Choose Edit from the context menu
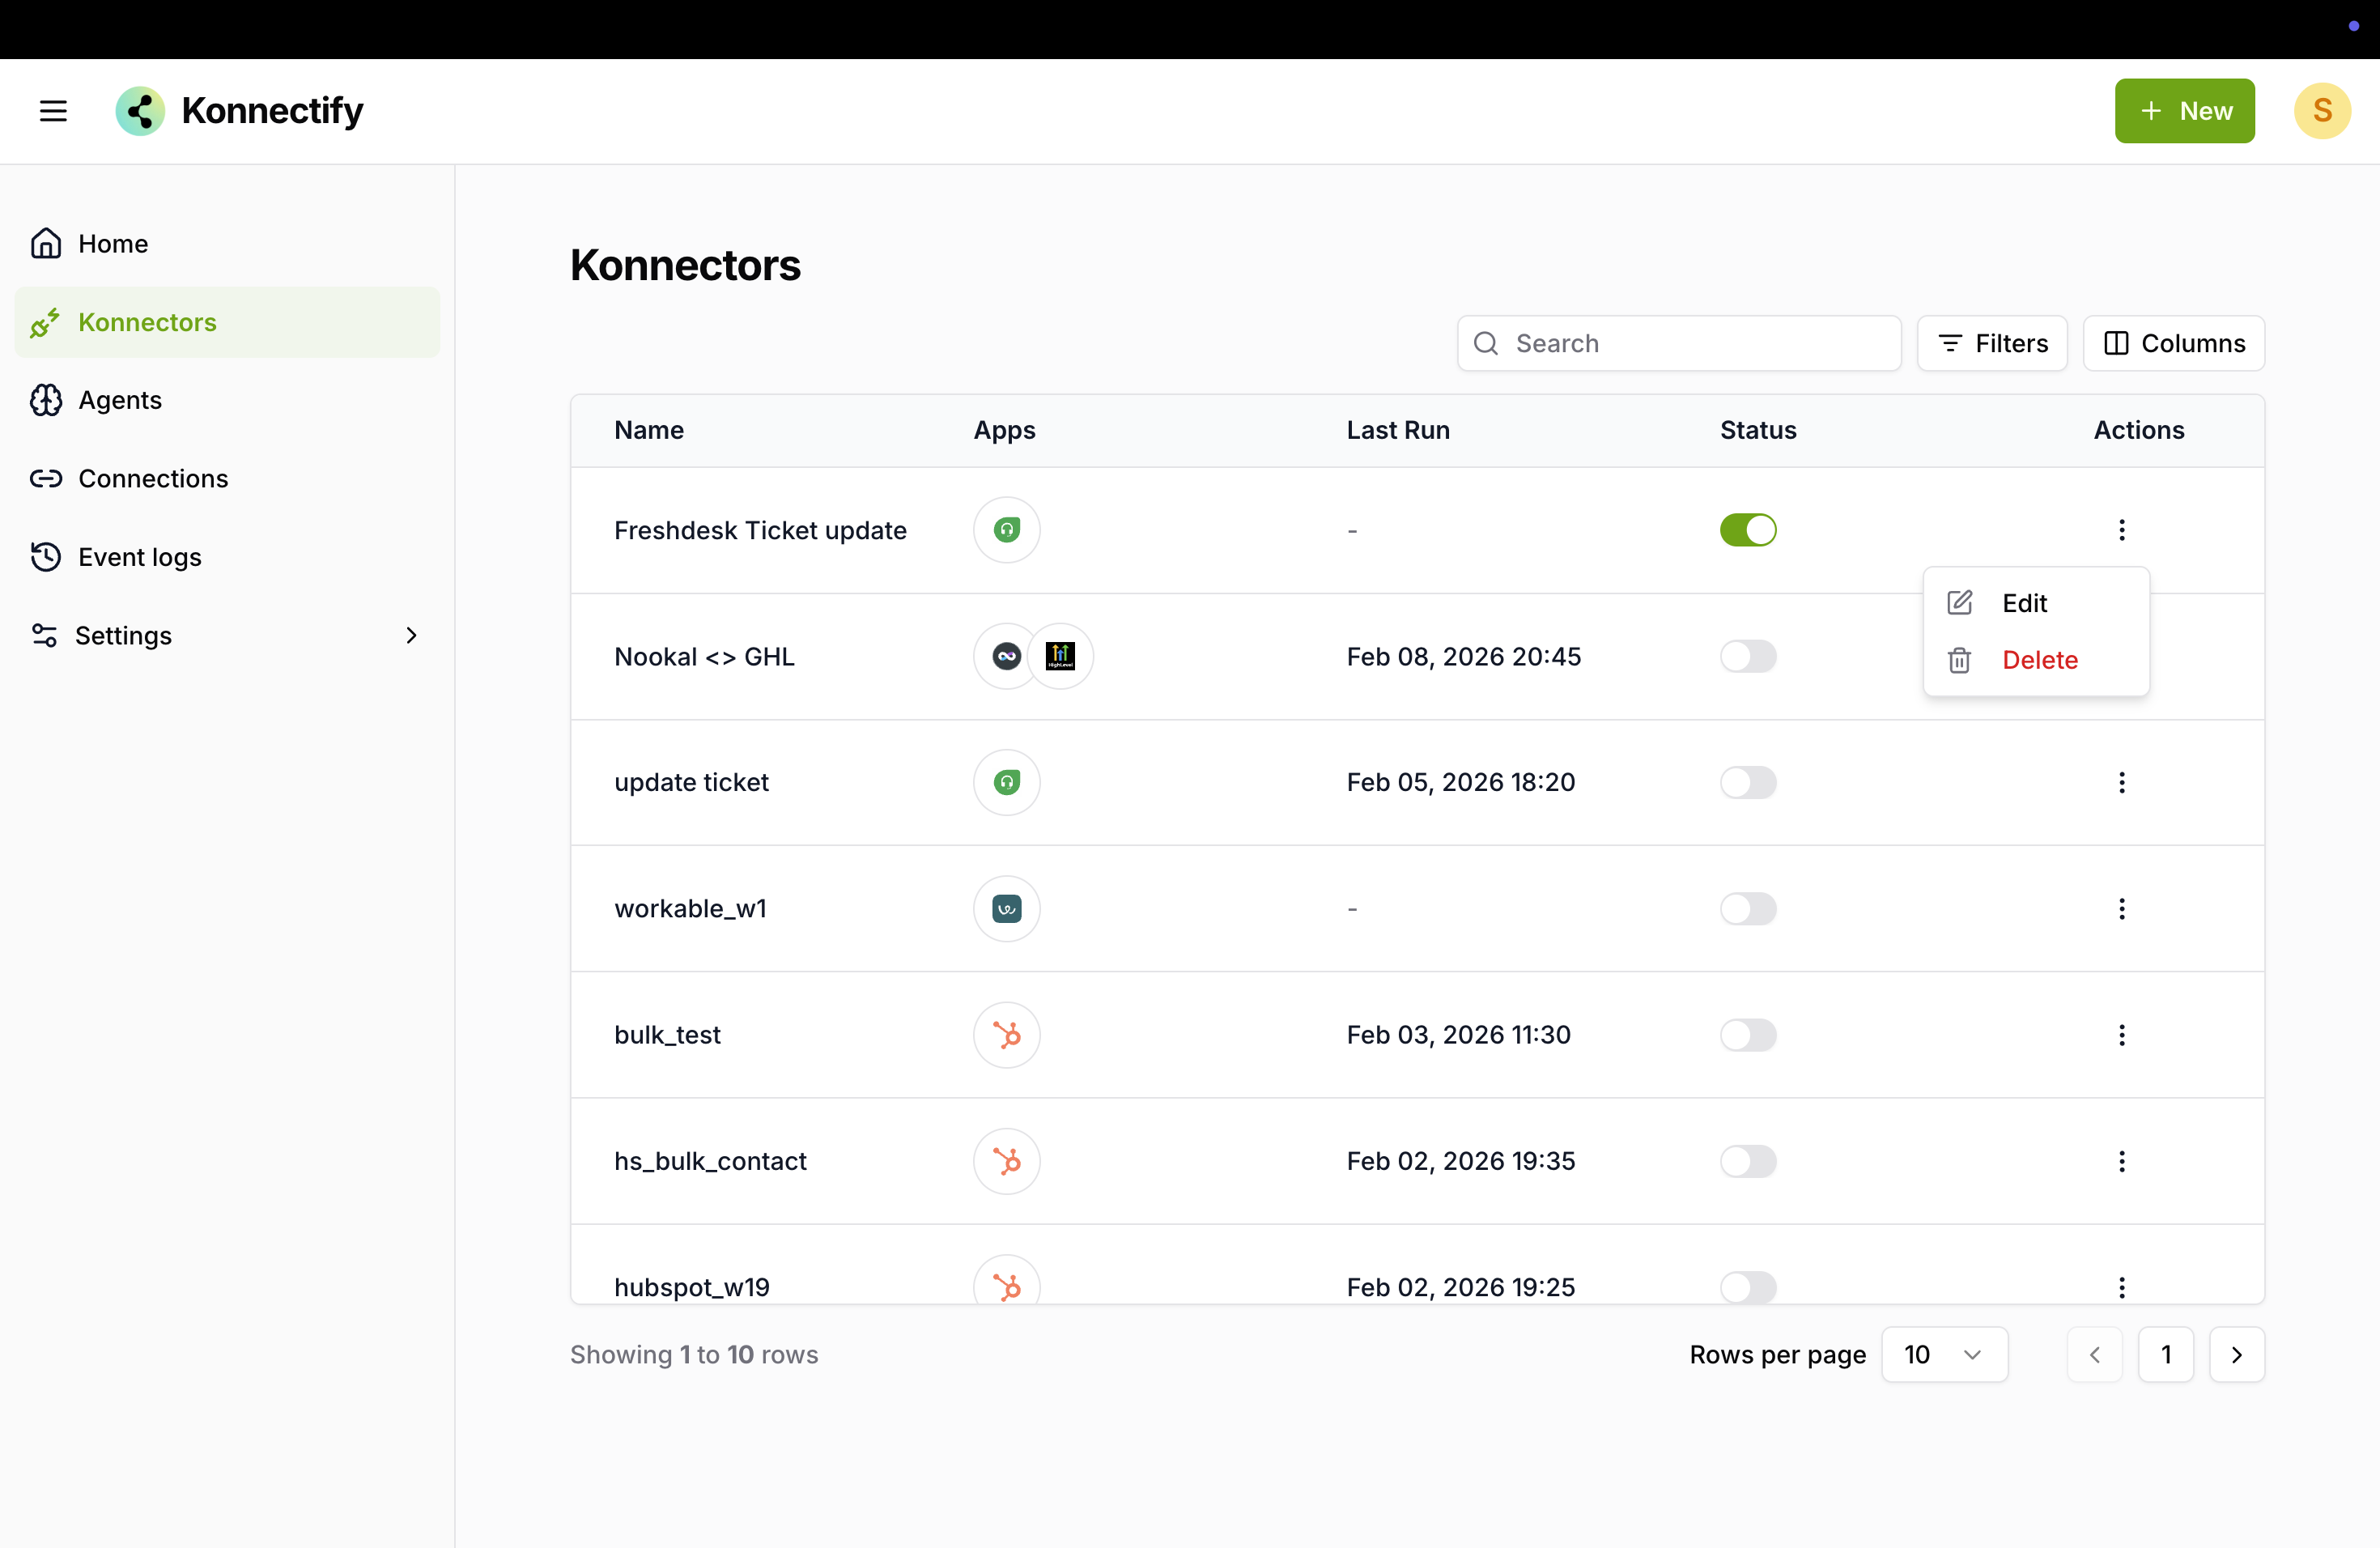The width and height of the screenshot is (2380, 1548). 2024,603
